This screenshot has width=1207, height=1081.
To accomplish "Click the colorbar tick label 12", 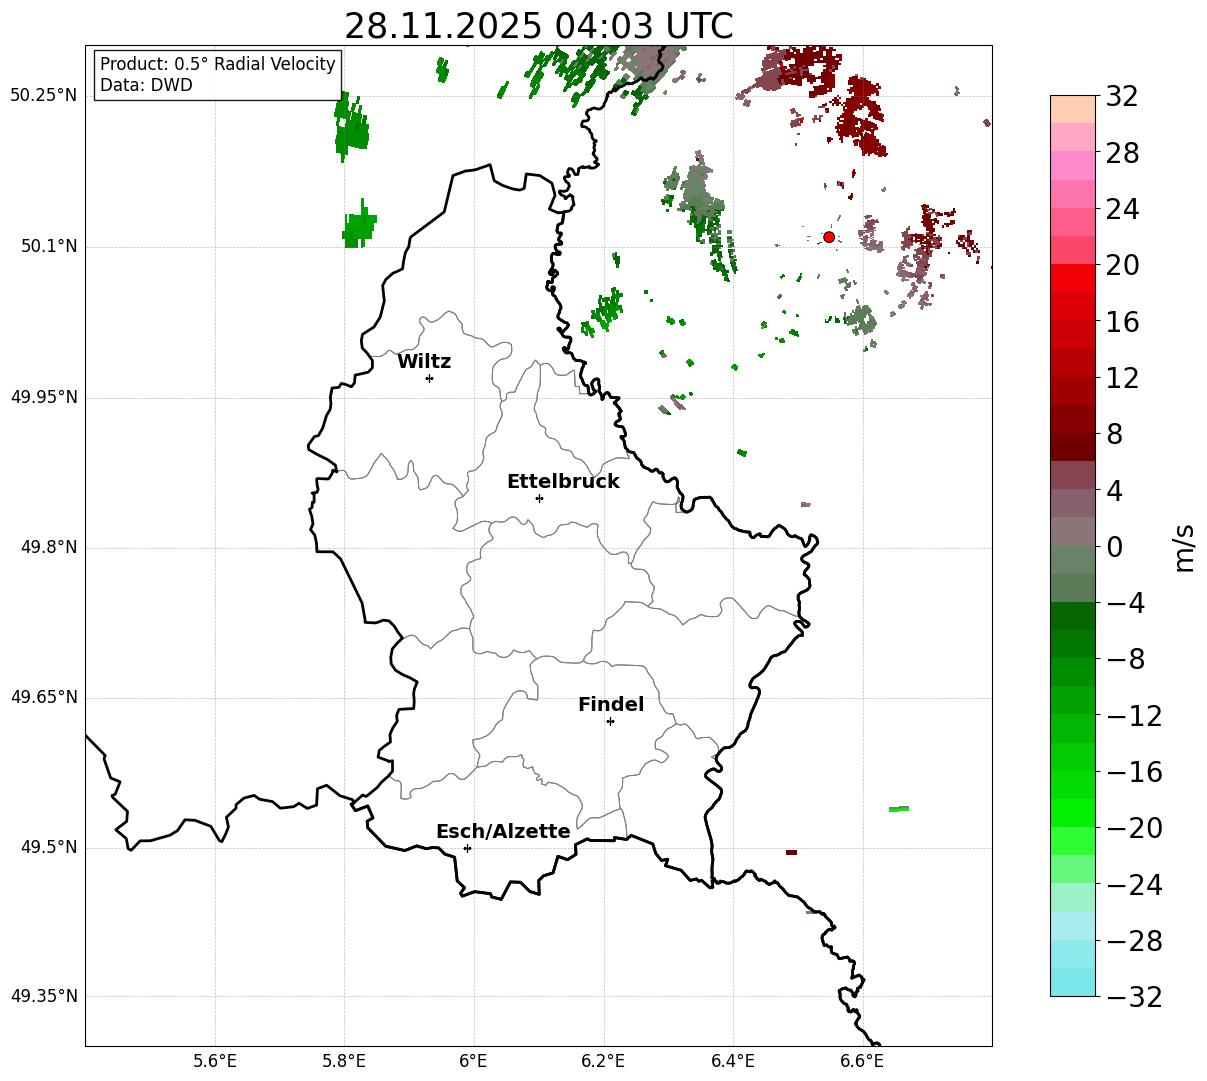I will (x=1122, y=378).
